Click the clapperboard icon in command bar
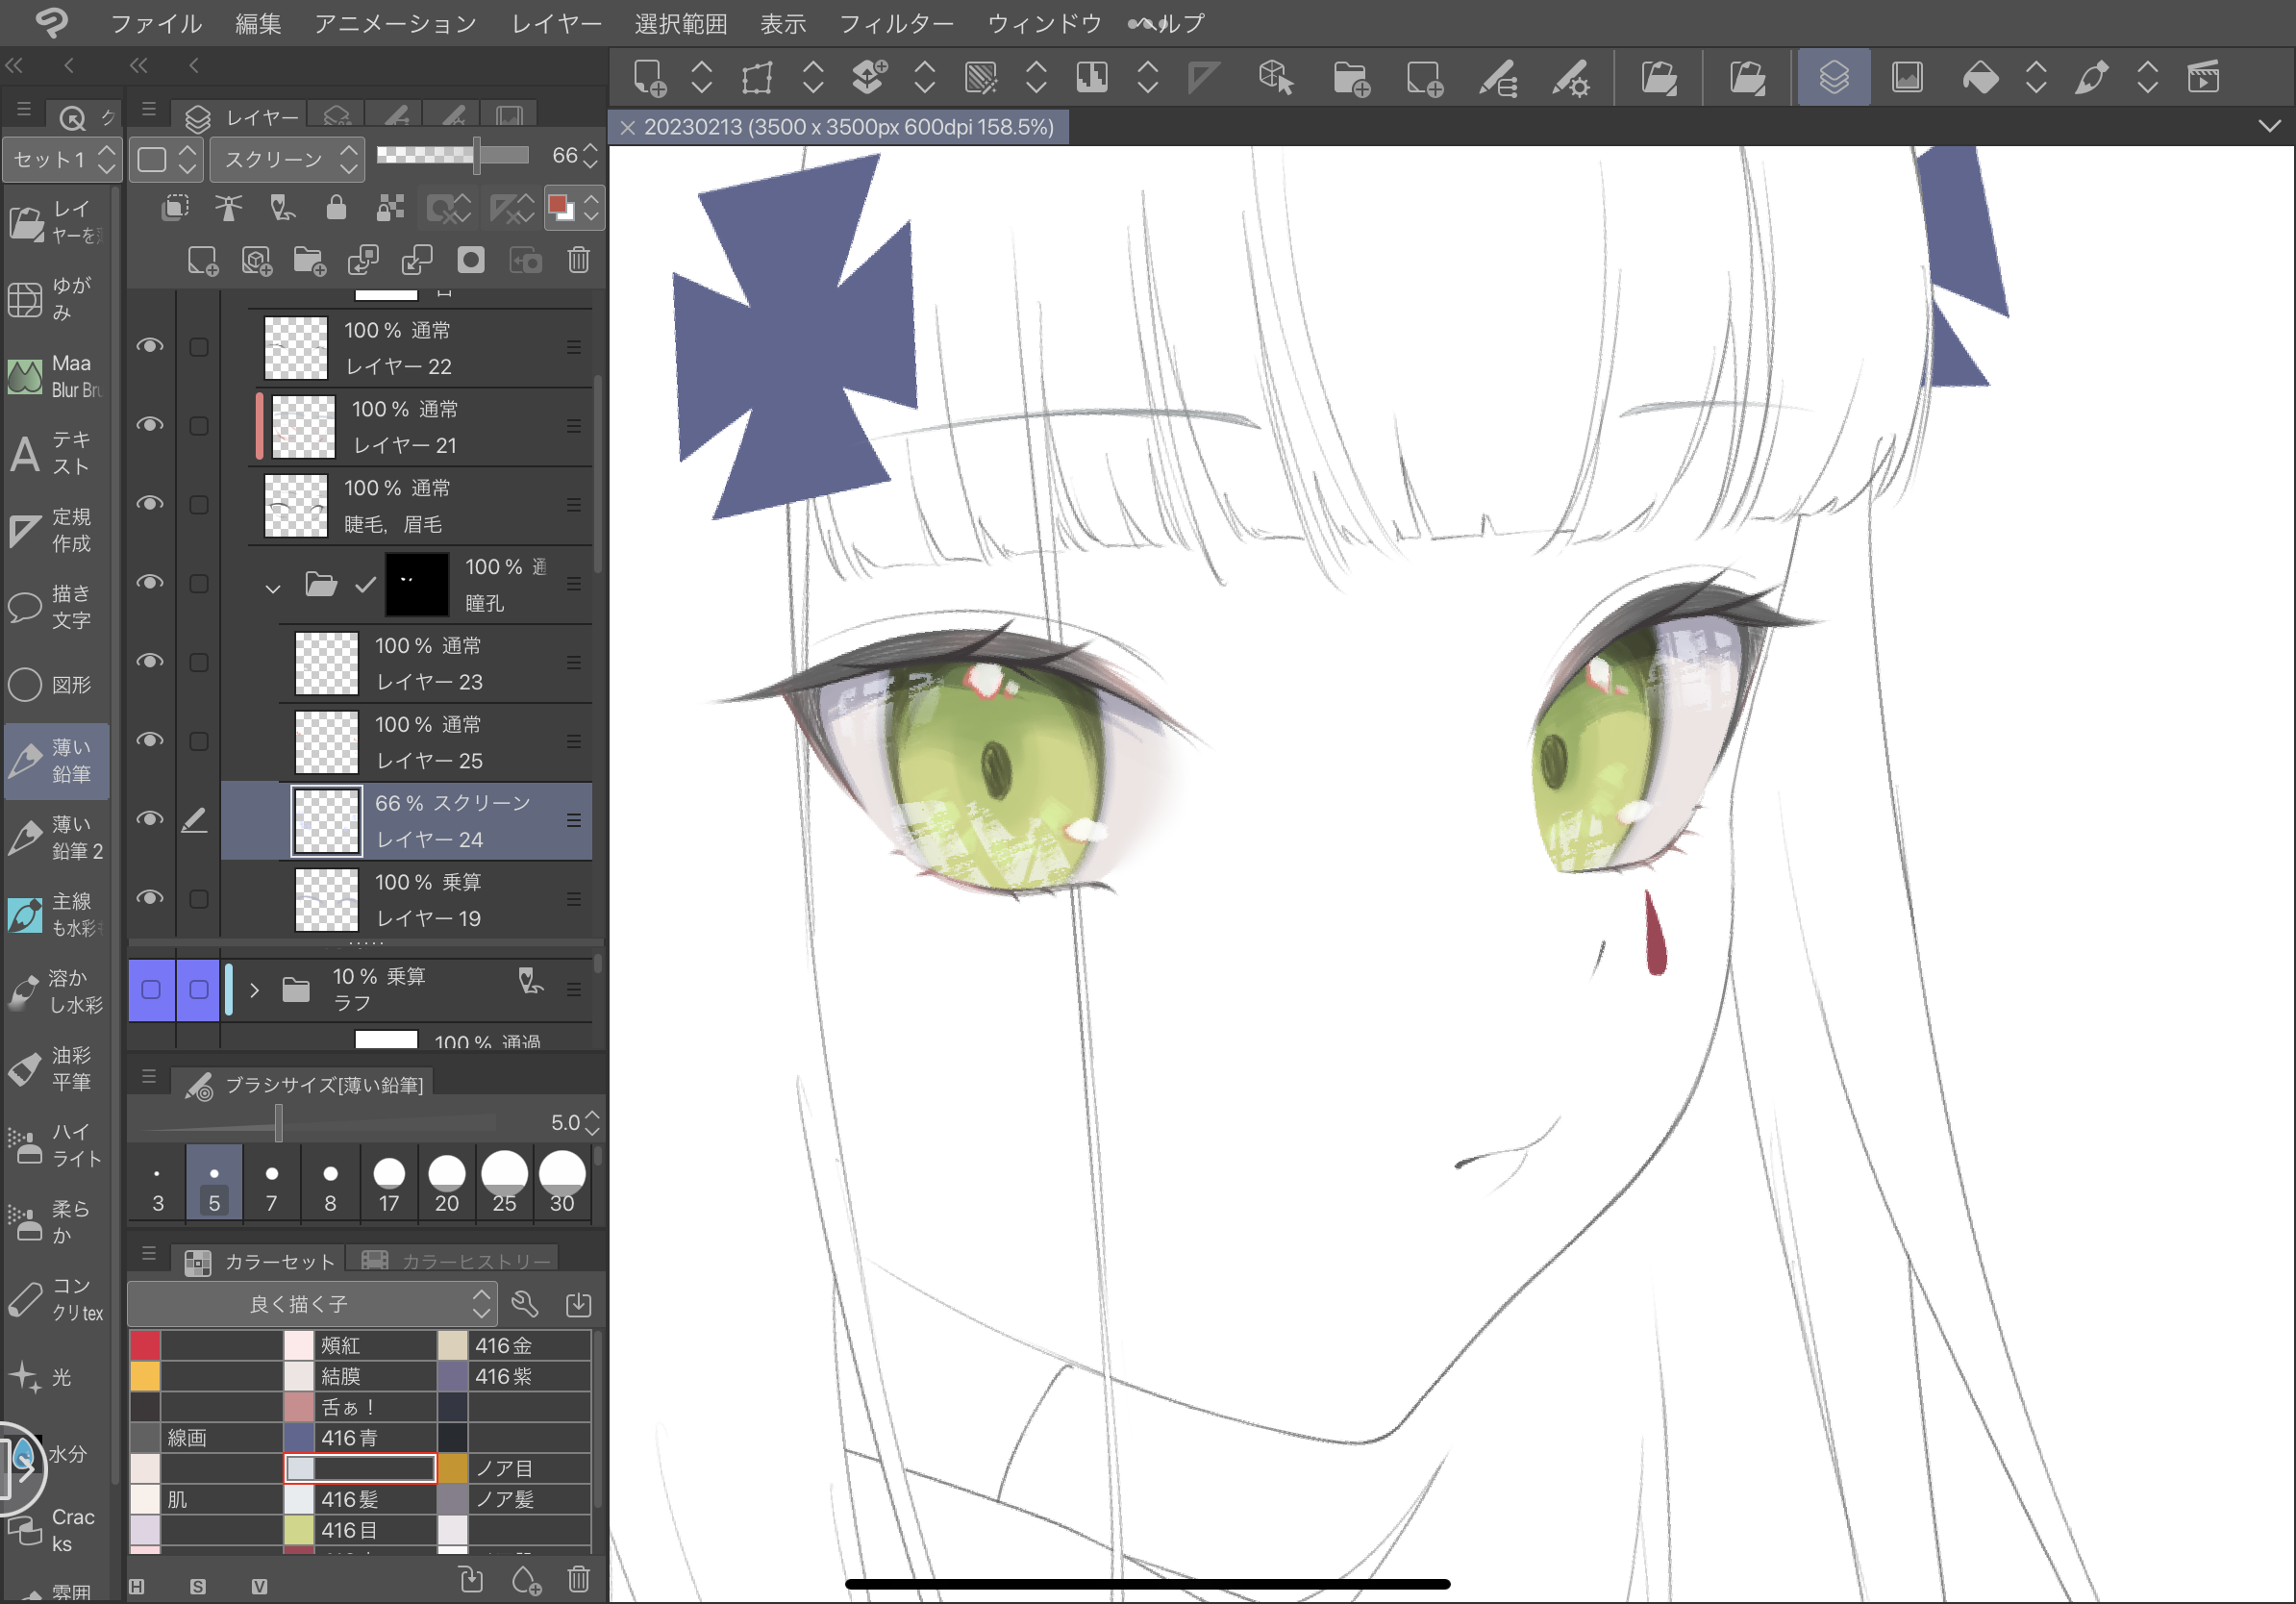This screenshot has width=2296, height=1604. pyautogui.click(x=2203, y=78)
